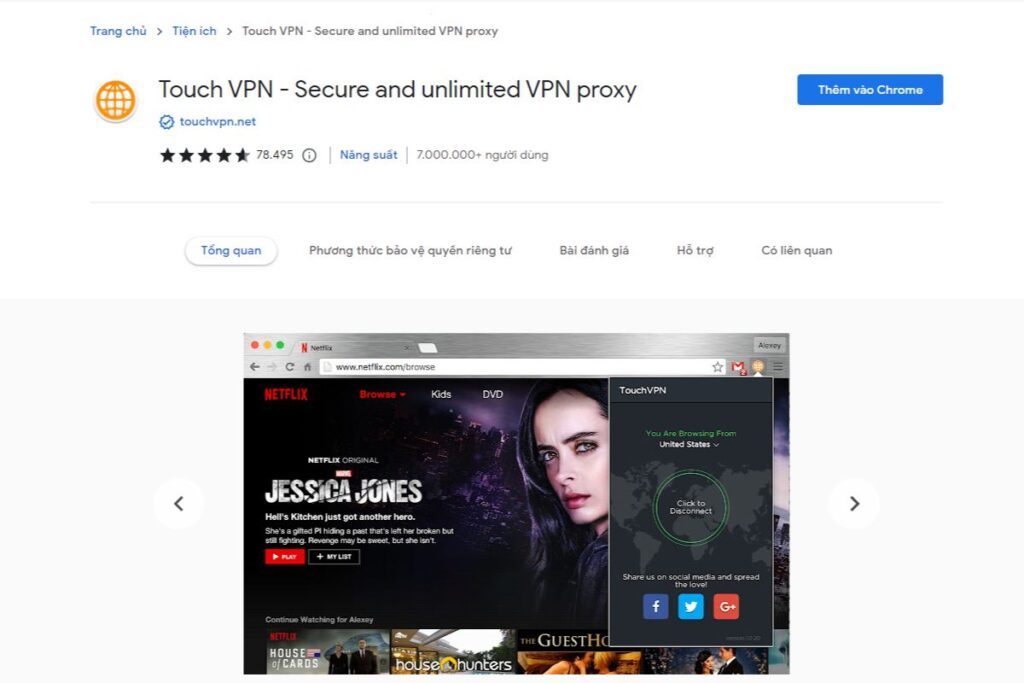The width and height of the screenshot is (1024, 683).
Task: Click the TouchVPN extension icon in browser toolbar
Action: tap(759, 367)
